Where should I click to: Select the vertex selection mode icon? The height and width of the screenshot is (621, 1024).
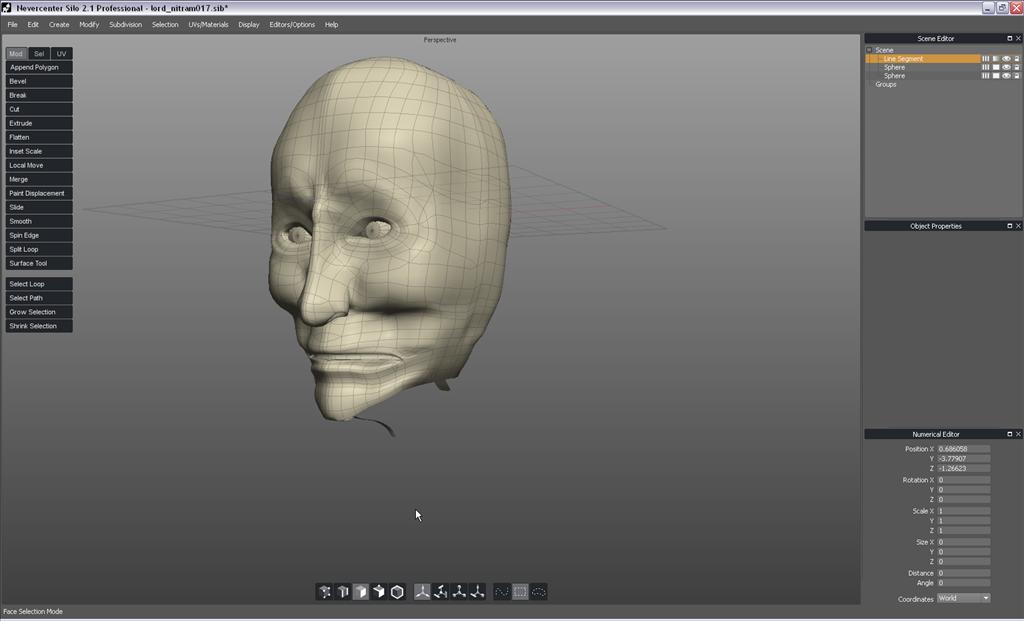pyautogui.click(x=324, y=592)
